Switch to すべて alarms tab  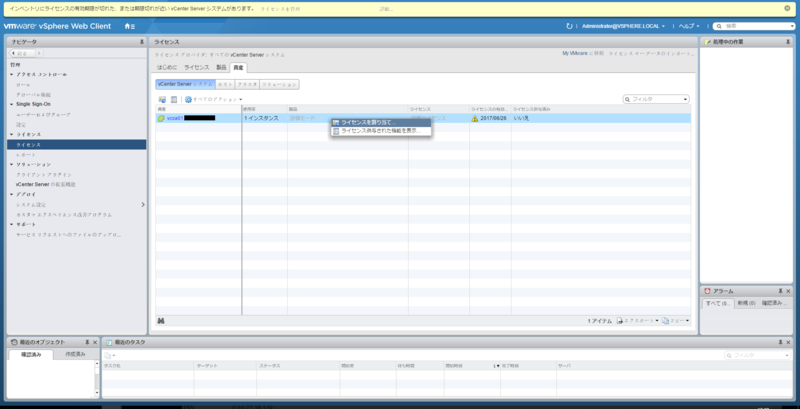[x=718, y=303]
